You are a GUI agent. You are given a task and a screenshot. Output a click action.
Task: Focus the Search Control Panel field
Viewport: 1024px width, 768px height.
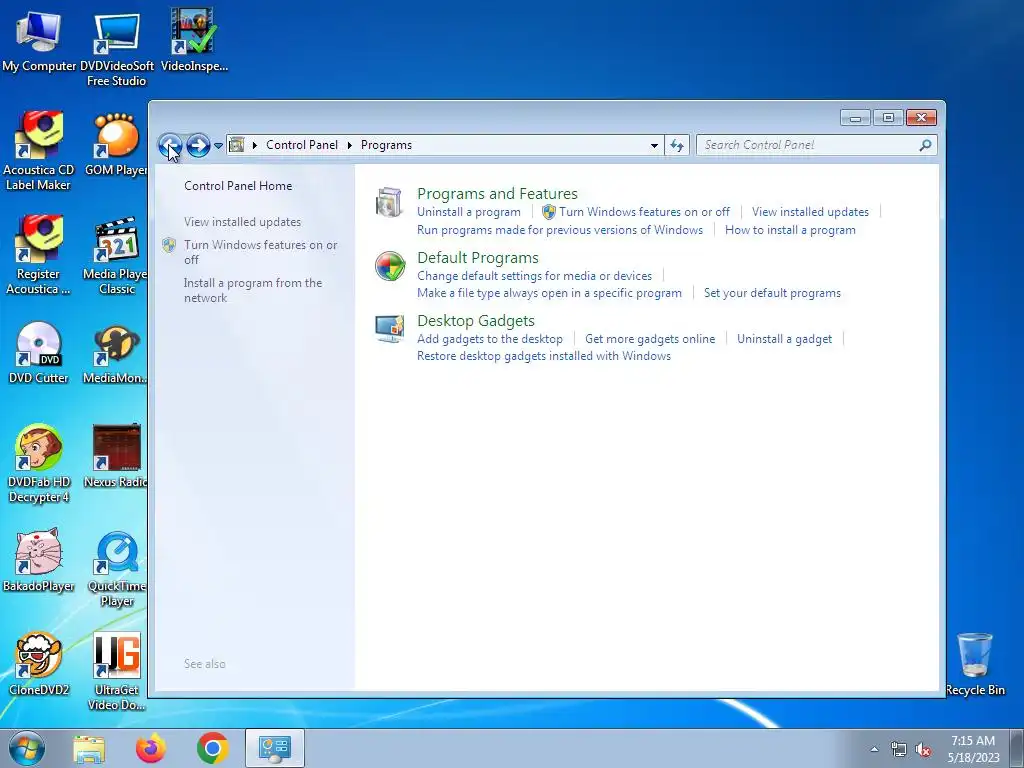tap(816, 145)
